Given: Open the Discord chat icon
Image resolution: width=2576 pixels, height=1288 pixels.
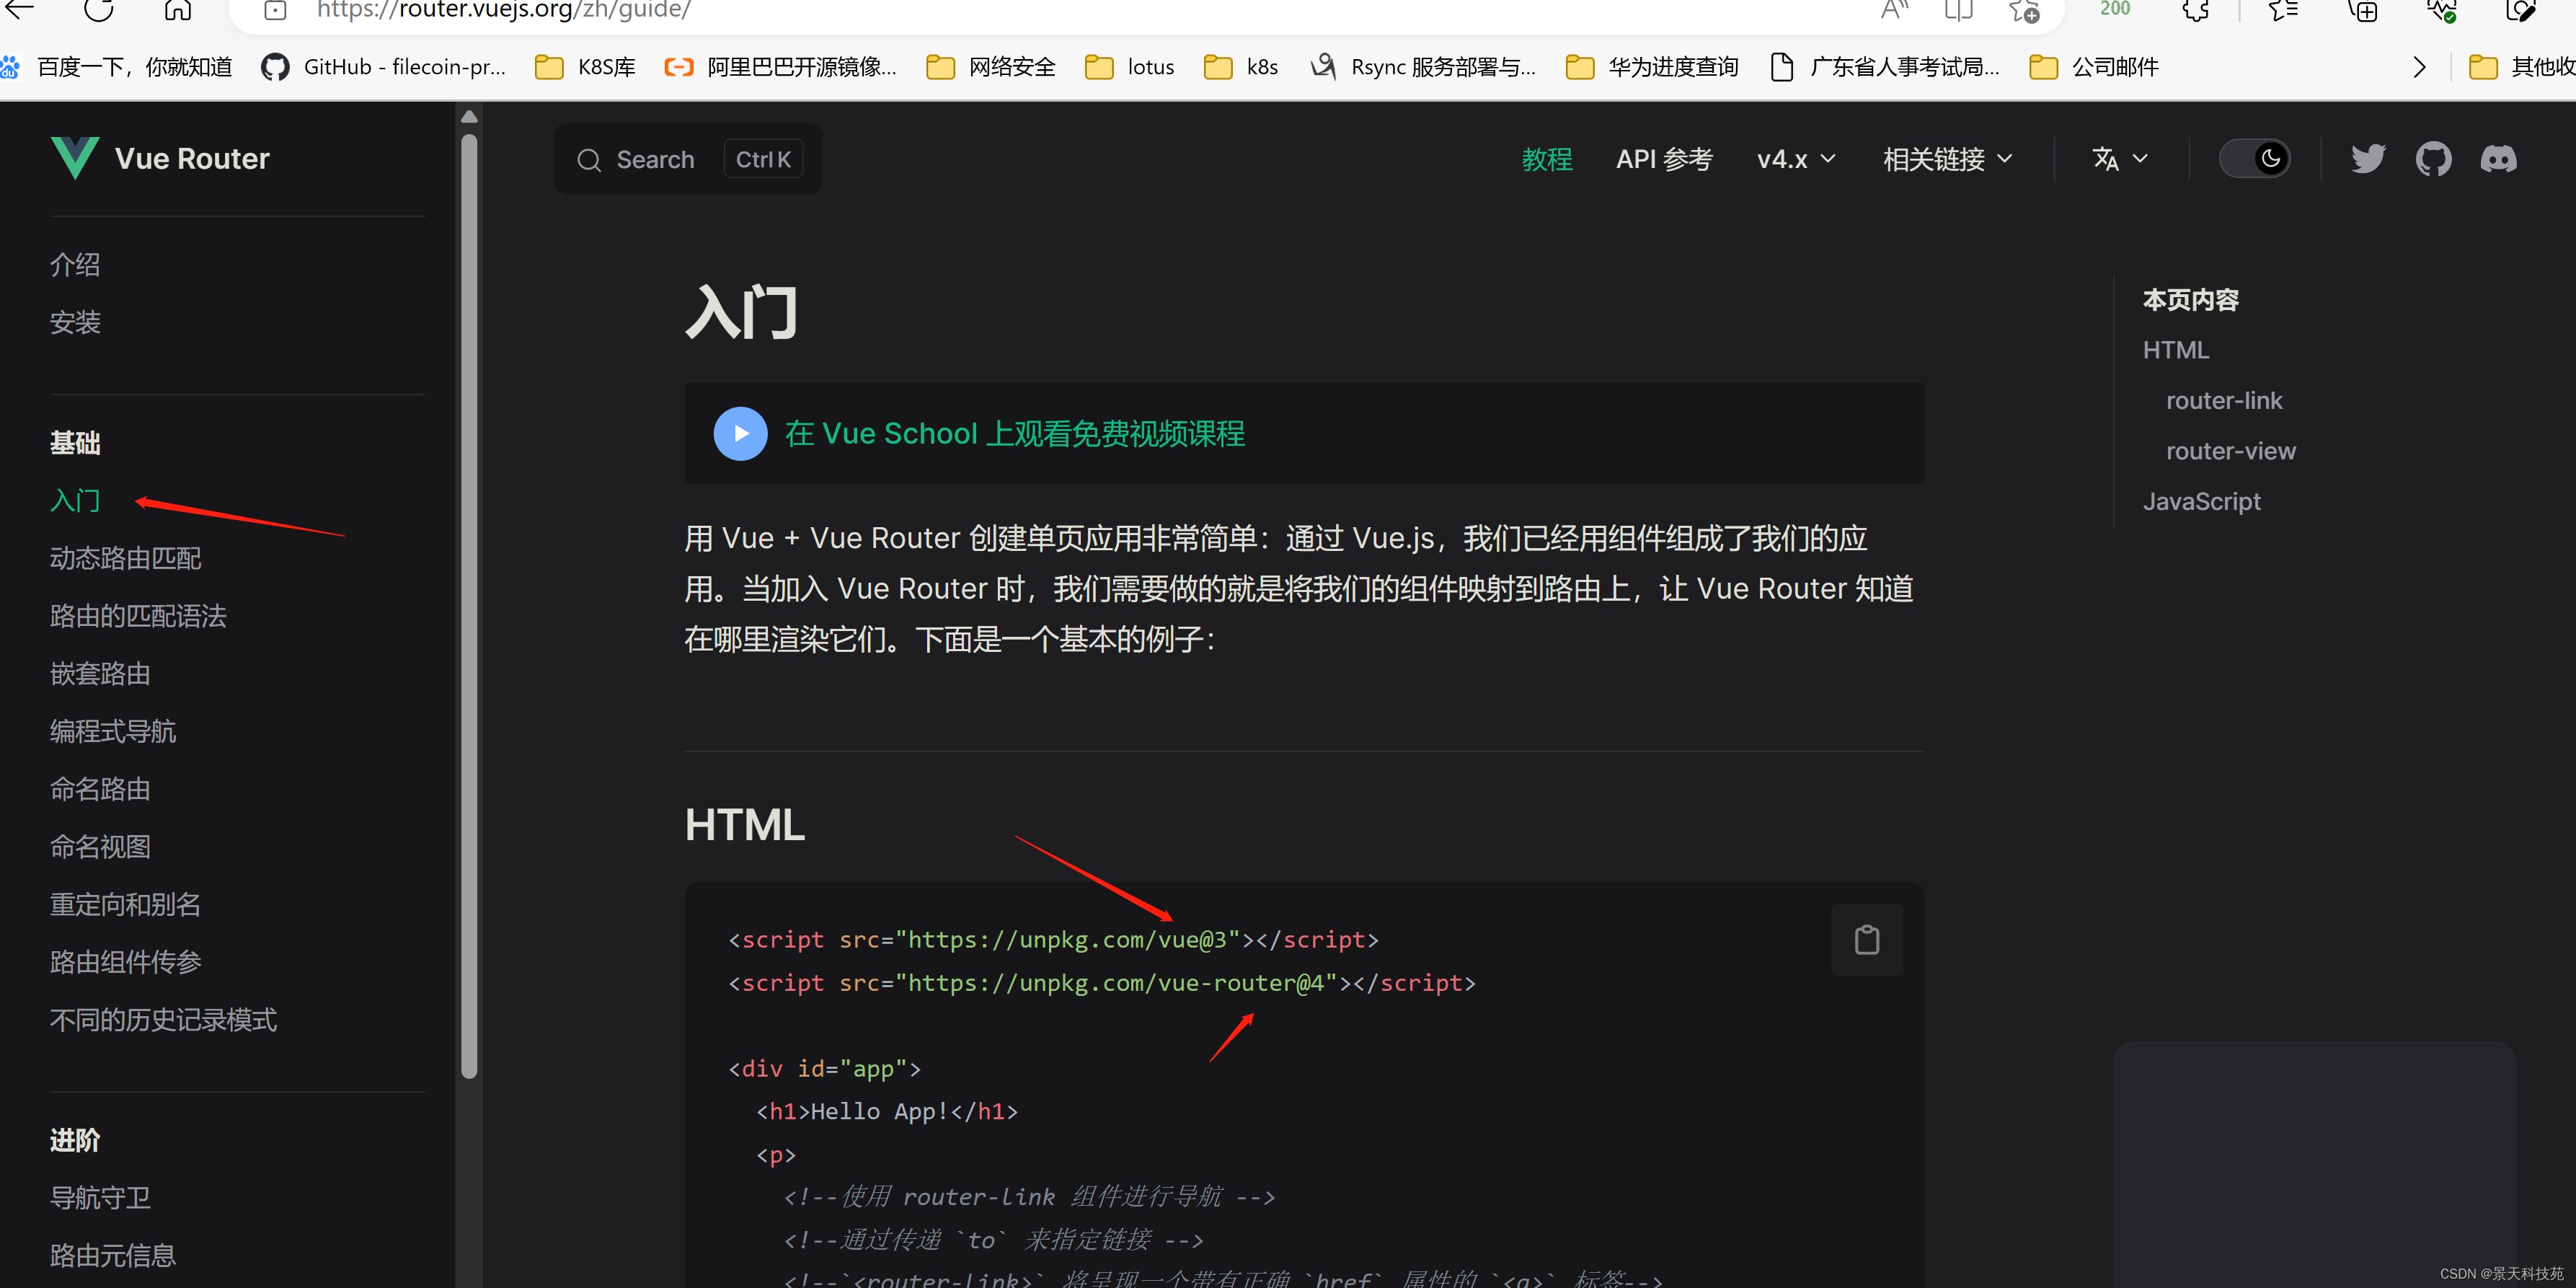Looking at the screenshot, I should tap(2498, 159).
